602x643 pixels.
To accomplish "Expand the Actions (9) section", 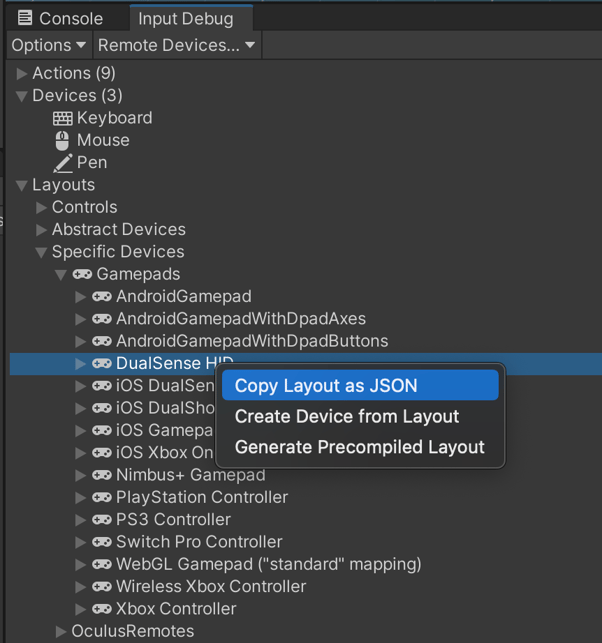I will pos(22,74).
